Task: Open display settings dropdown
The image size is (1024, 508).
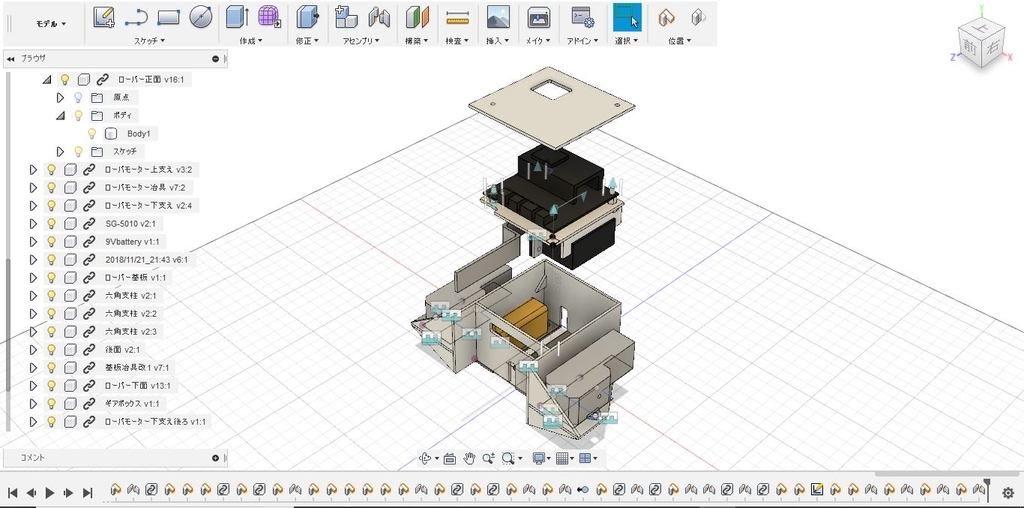Action: pos(540,458)
